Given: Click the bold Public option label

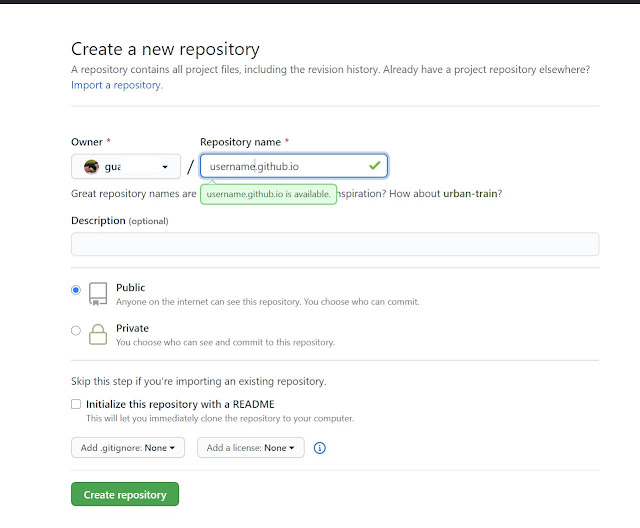Looking at the screenshot, I should pyautogui.click(x=131, y=287).
